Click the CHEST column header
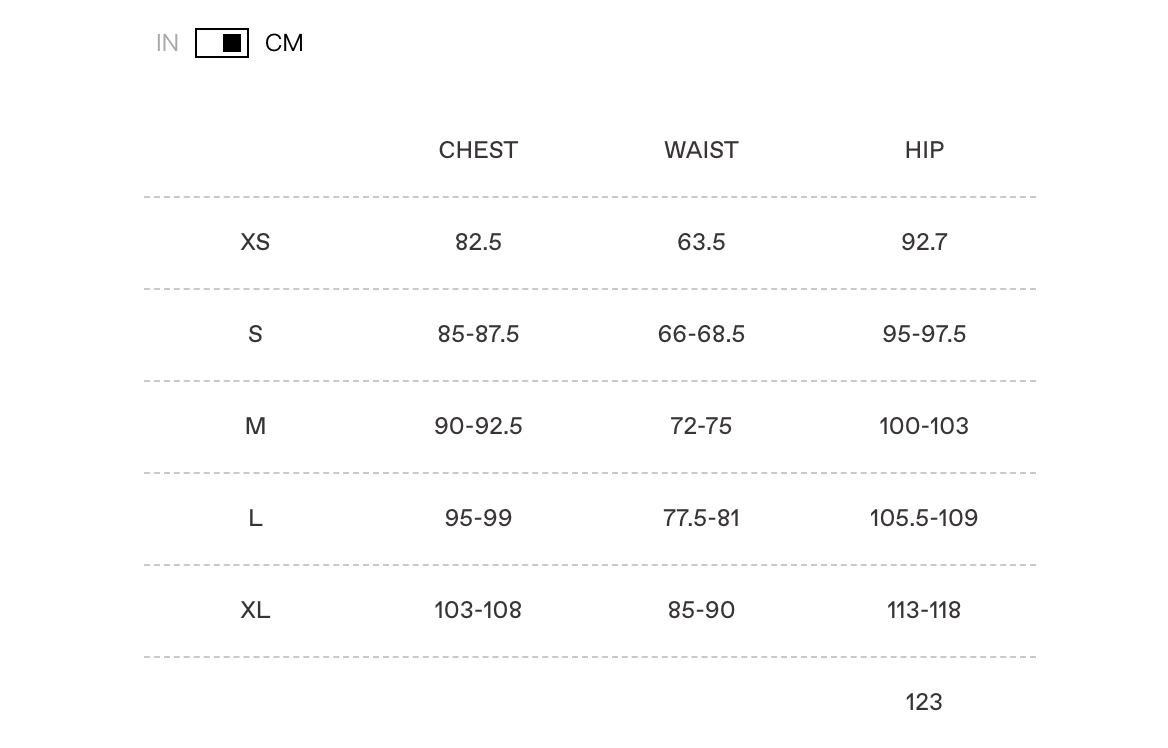Viewport: 1168px width, 748px height. 478,150
